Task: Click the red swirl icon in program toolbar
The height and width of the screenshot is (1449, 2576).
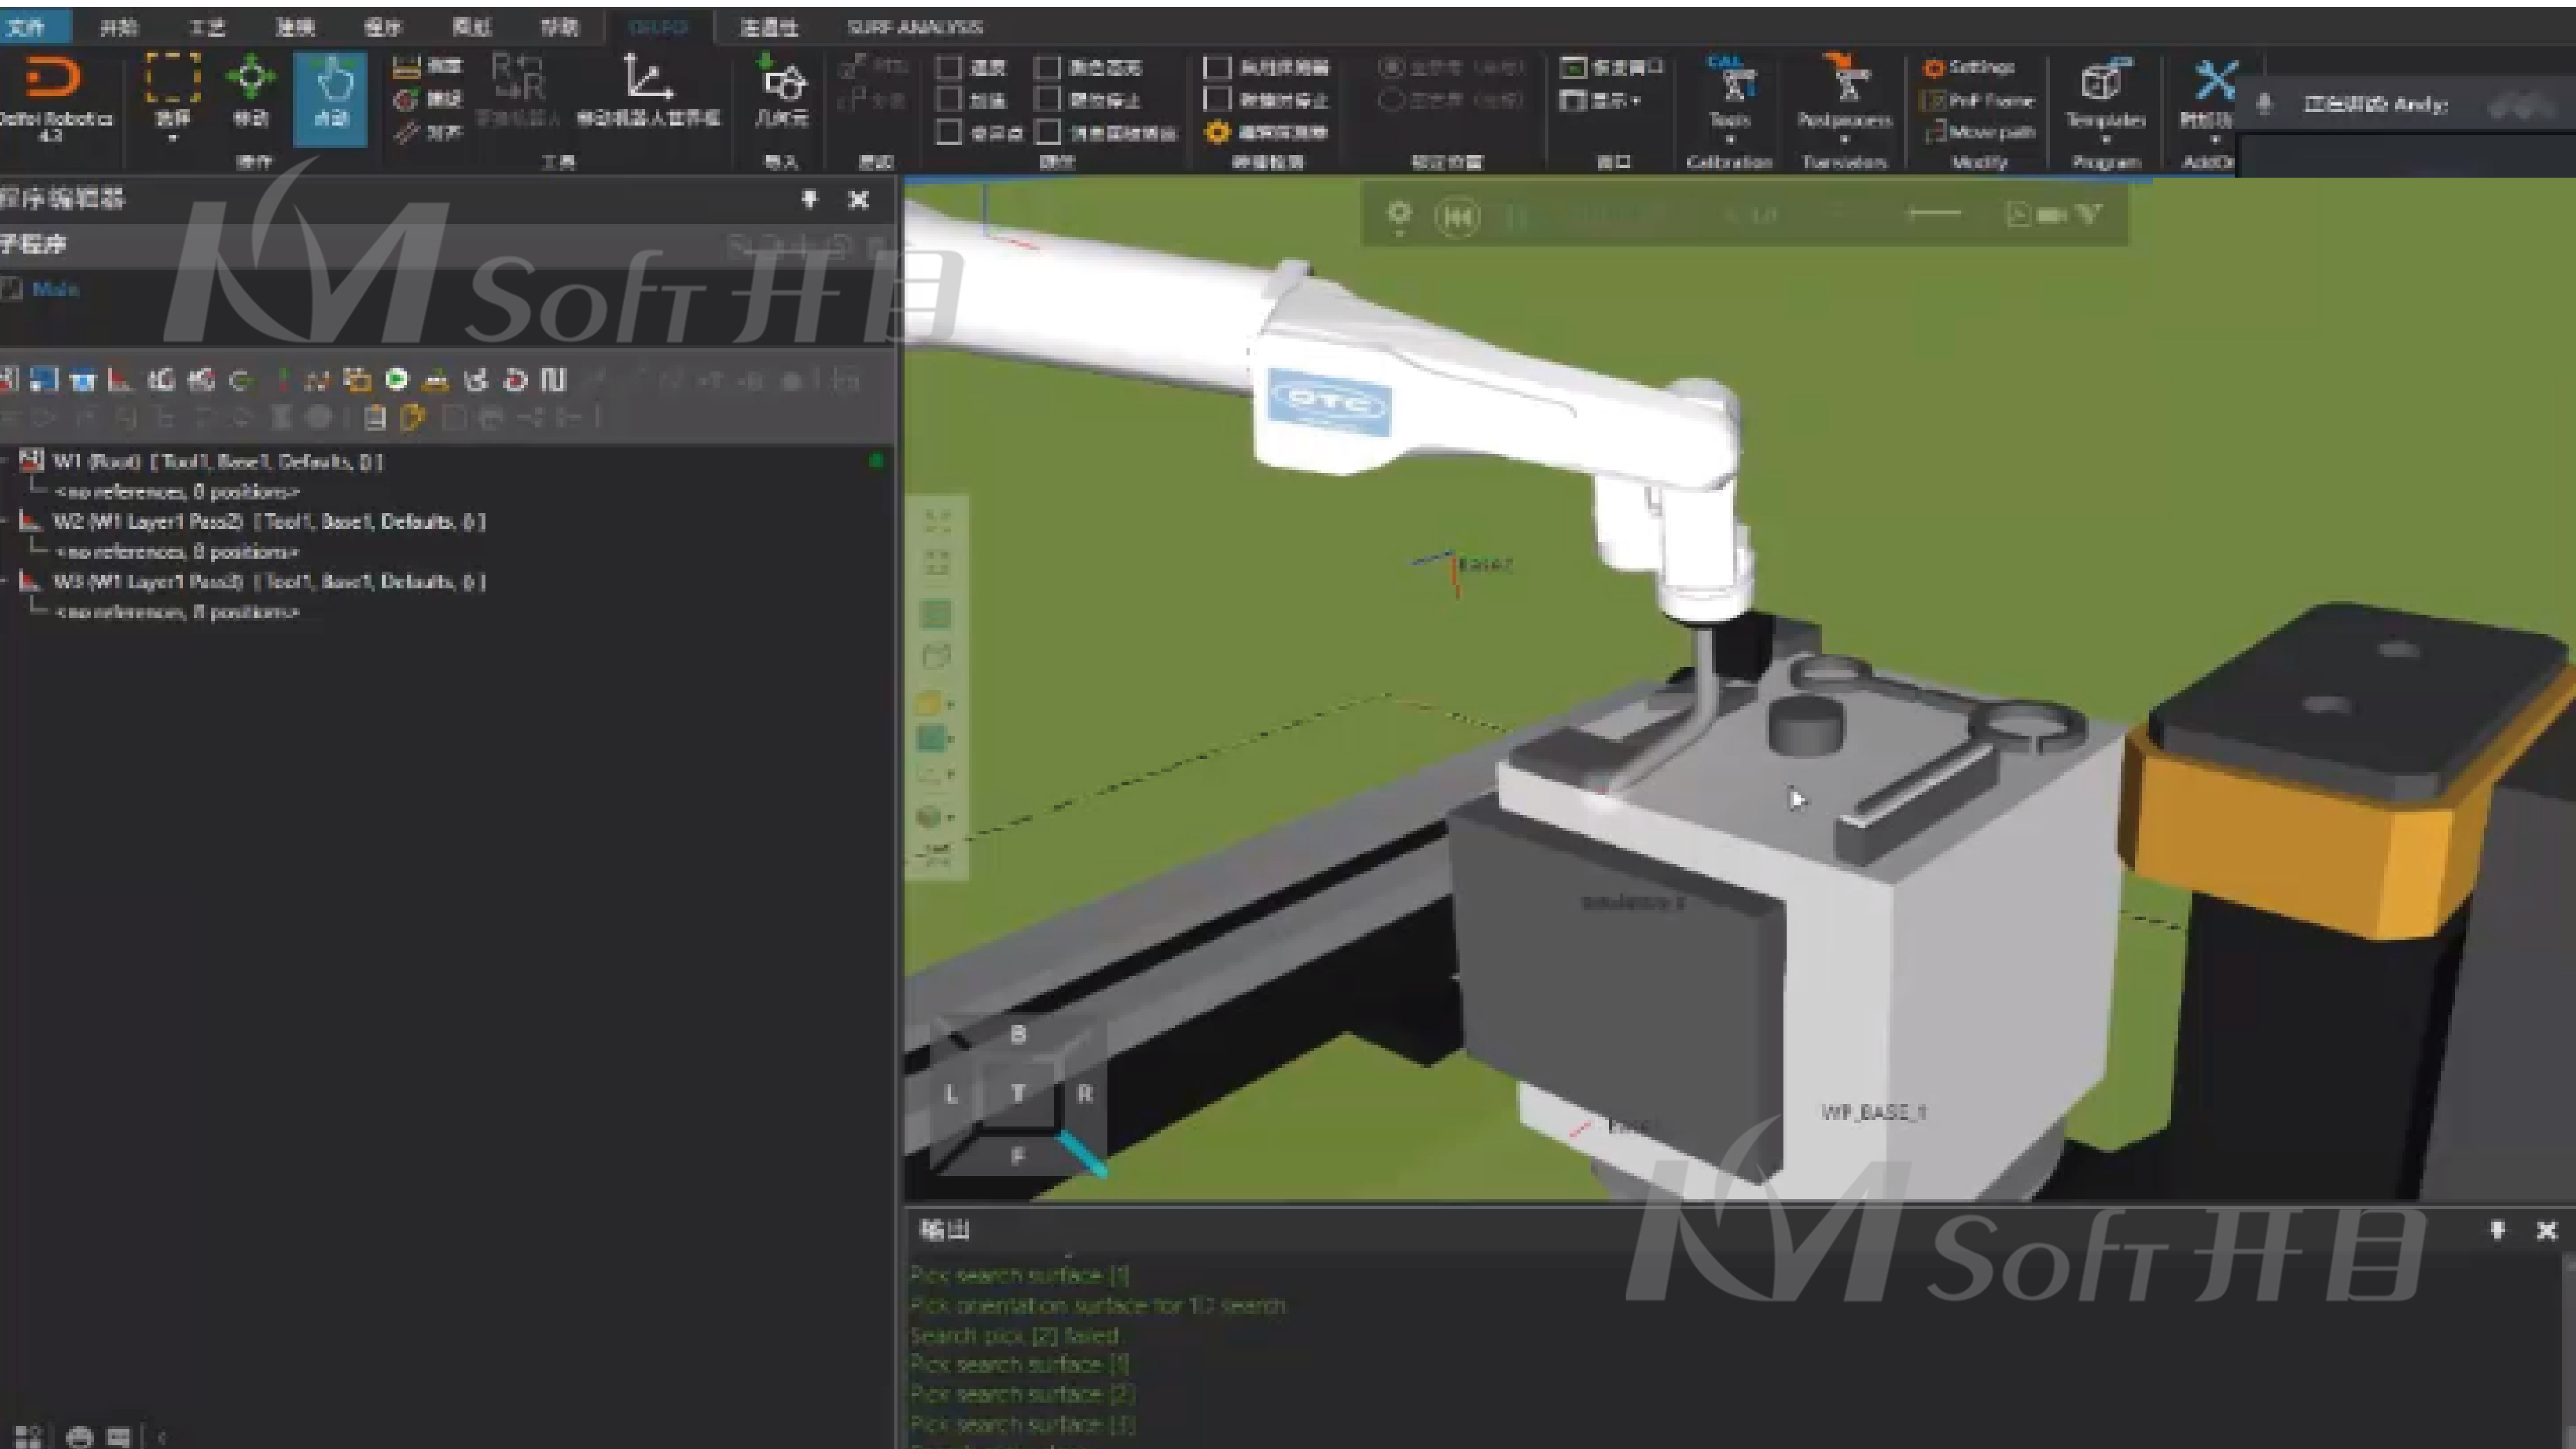Action: click(515, 380)
